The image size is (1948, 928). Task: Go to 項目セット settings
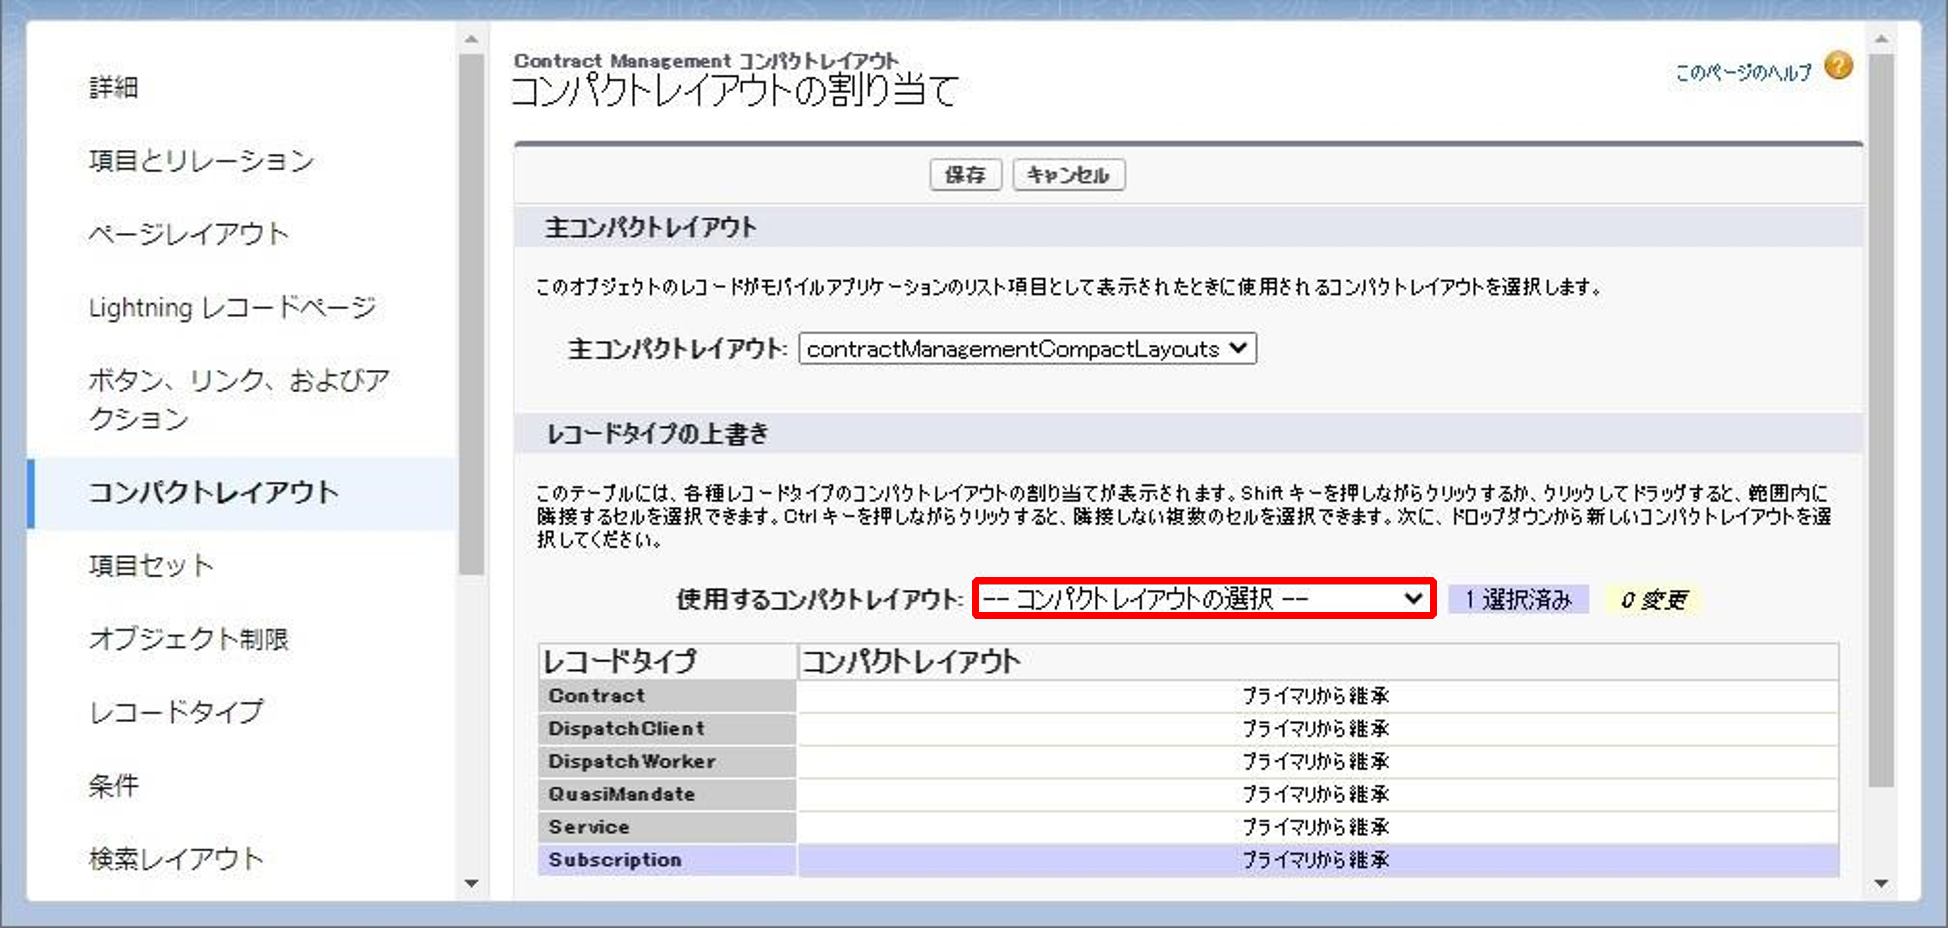[150, 565]
